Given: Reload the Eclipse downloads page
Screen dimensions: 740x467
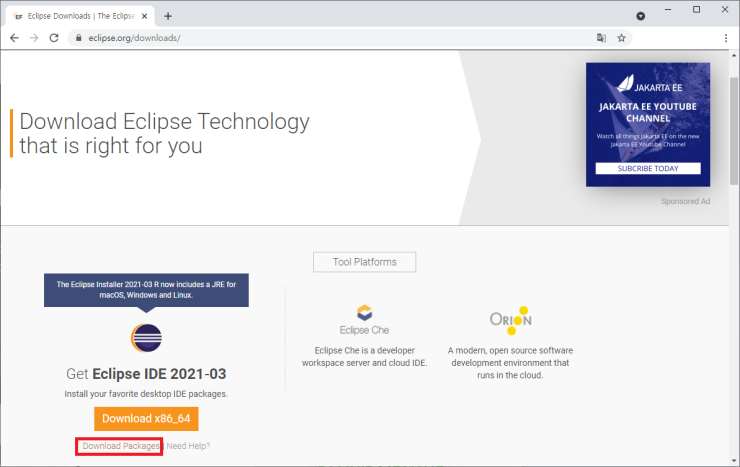Looking at the screenshot, I should [x=58, y=38].
